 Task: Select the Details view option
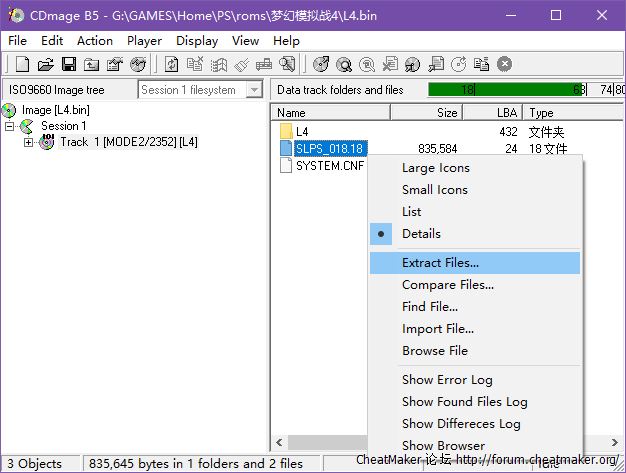[421, 233]
